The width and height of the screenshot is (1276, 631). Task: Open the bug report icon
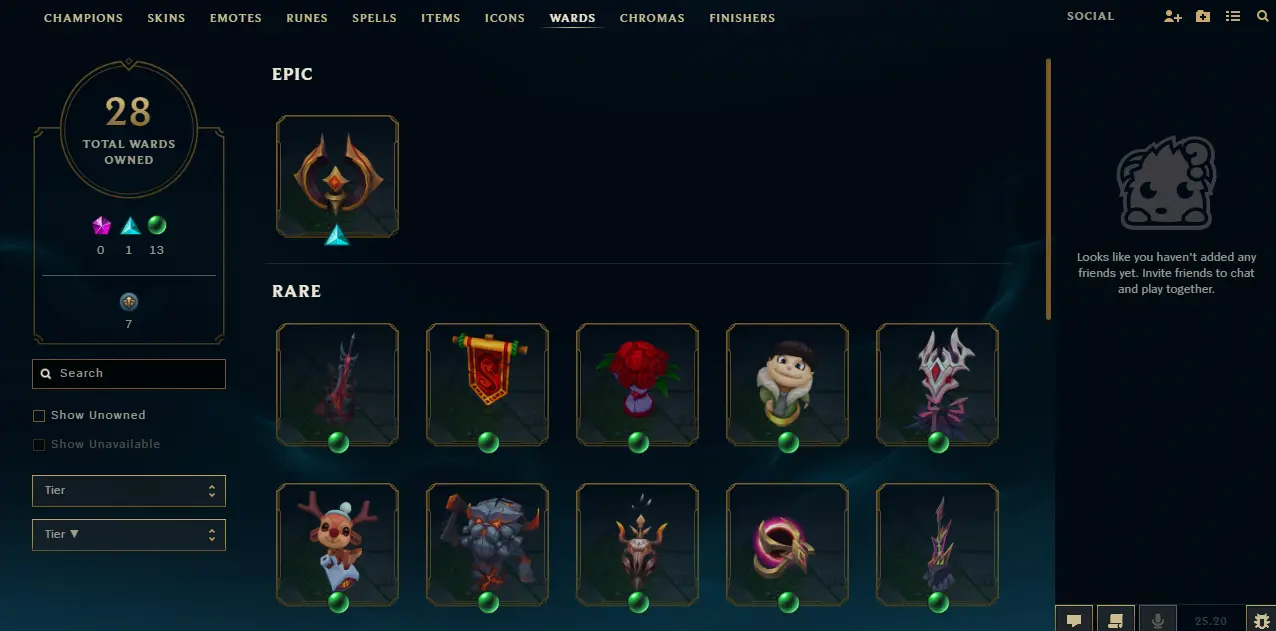click(1261, 619)
